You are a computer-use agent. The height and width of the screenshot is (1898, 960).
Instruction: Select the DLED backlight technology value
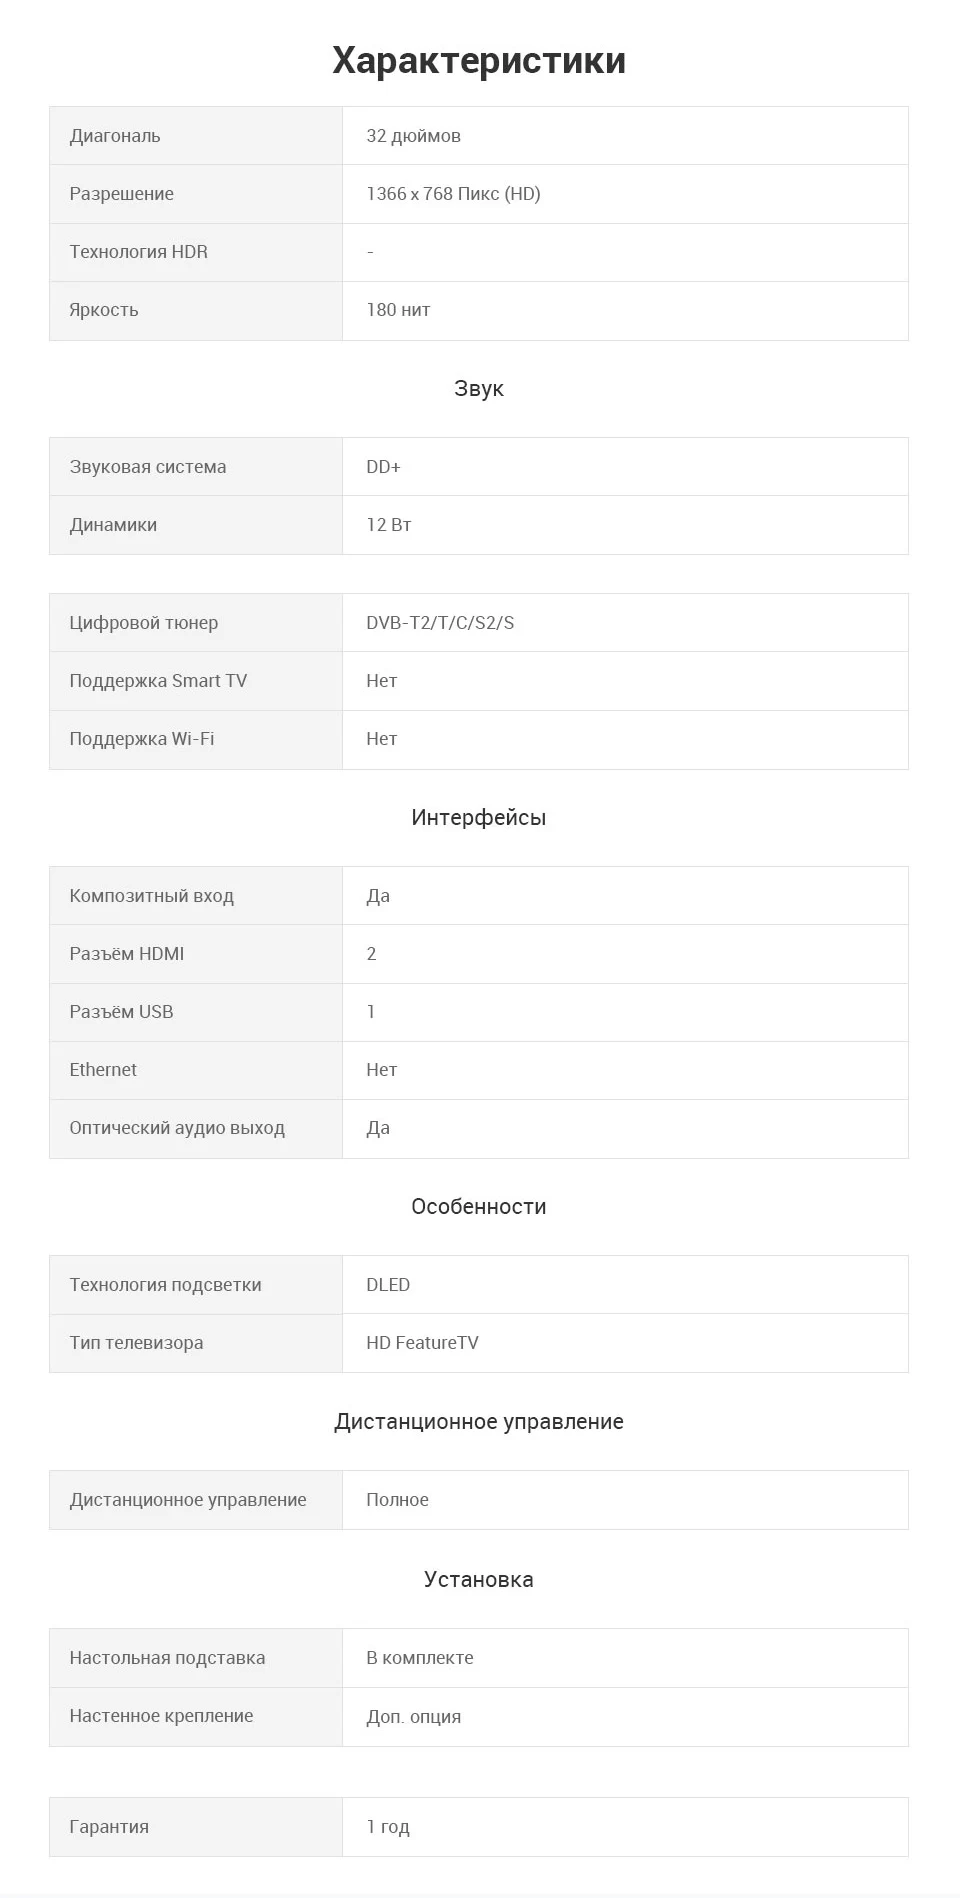coord(388,1285)
